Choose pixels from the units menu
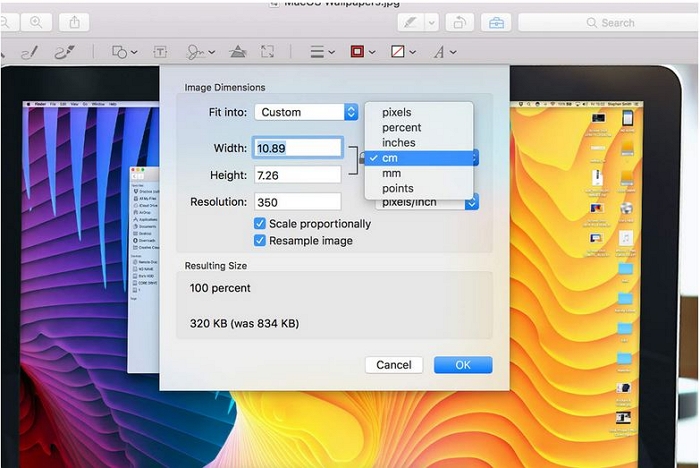 tap(397, 113)
